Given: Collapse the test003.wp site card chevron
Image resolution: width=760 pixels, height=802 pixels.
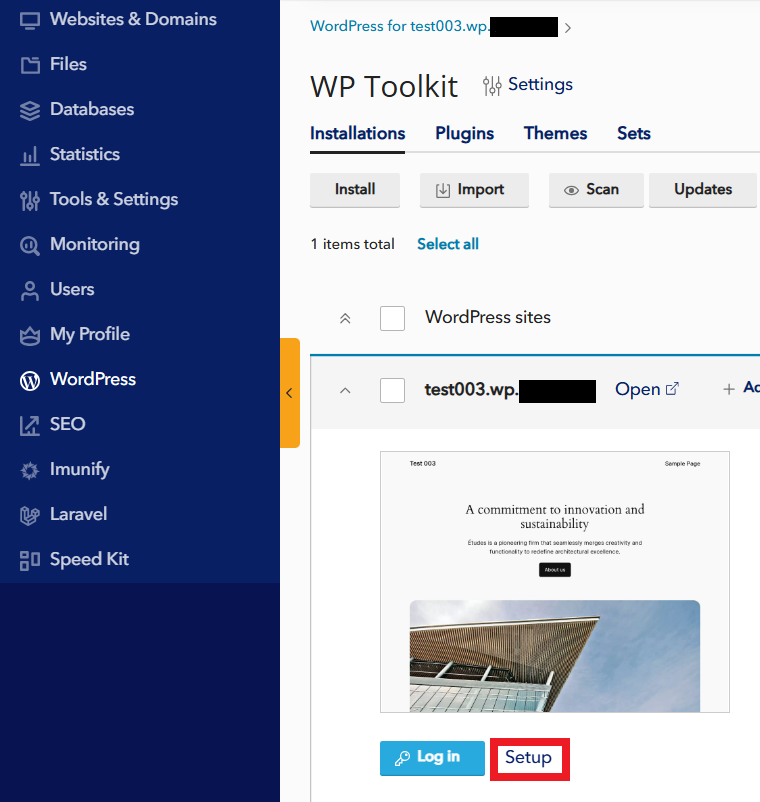Looking at the screenshot, I should tap(345, 391).
